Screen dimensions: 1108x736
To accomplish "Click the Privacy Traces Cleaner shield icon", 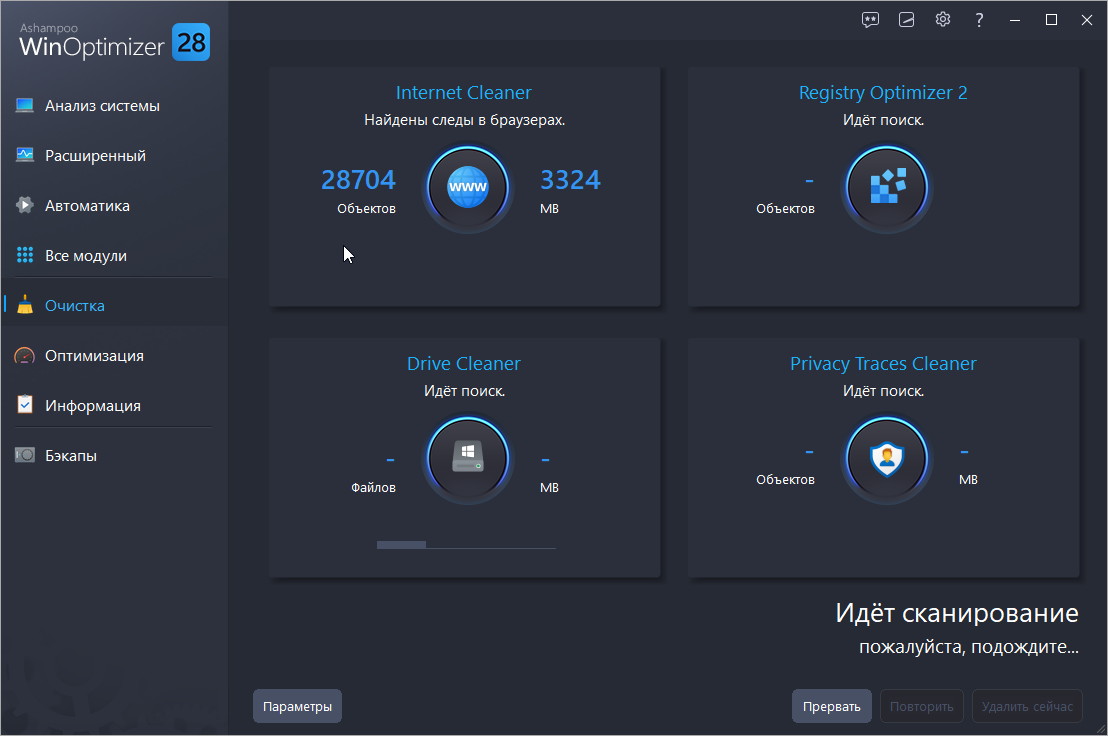I will (886, 458).
